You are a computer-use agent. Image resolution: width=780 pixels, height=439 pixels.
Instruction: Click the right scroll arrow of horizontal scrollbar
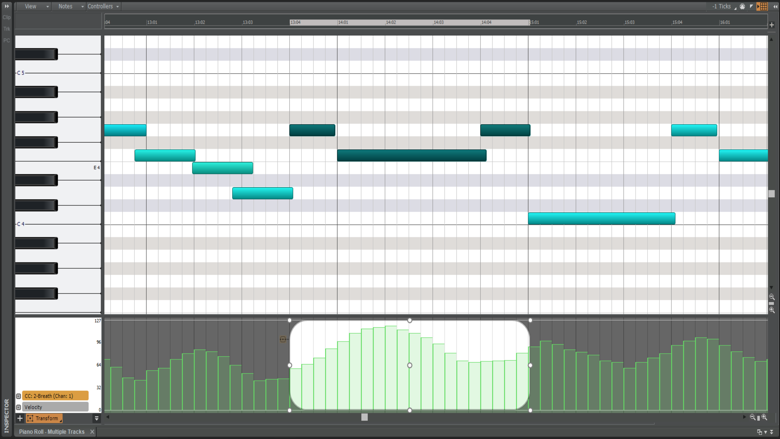pyautogui.click(x=745, y=417)
